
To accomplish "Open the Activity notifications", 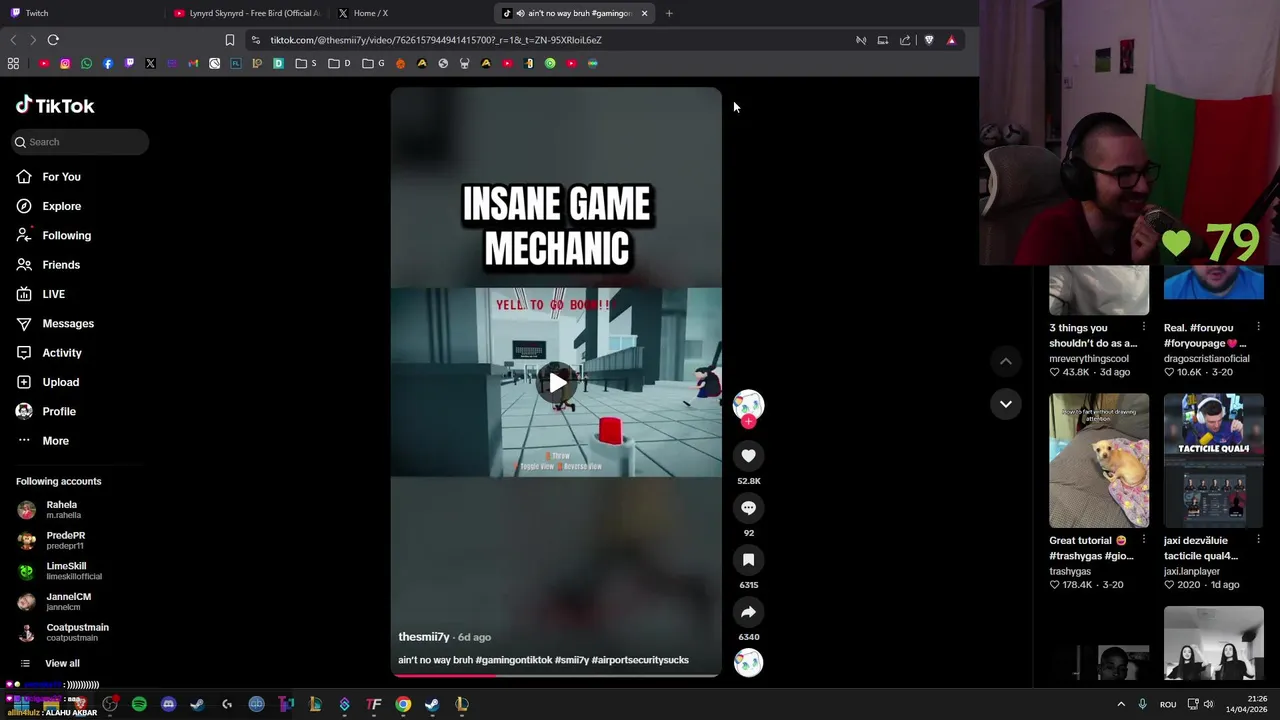I will tap(48, 353).
